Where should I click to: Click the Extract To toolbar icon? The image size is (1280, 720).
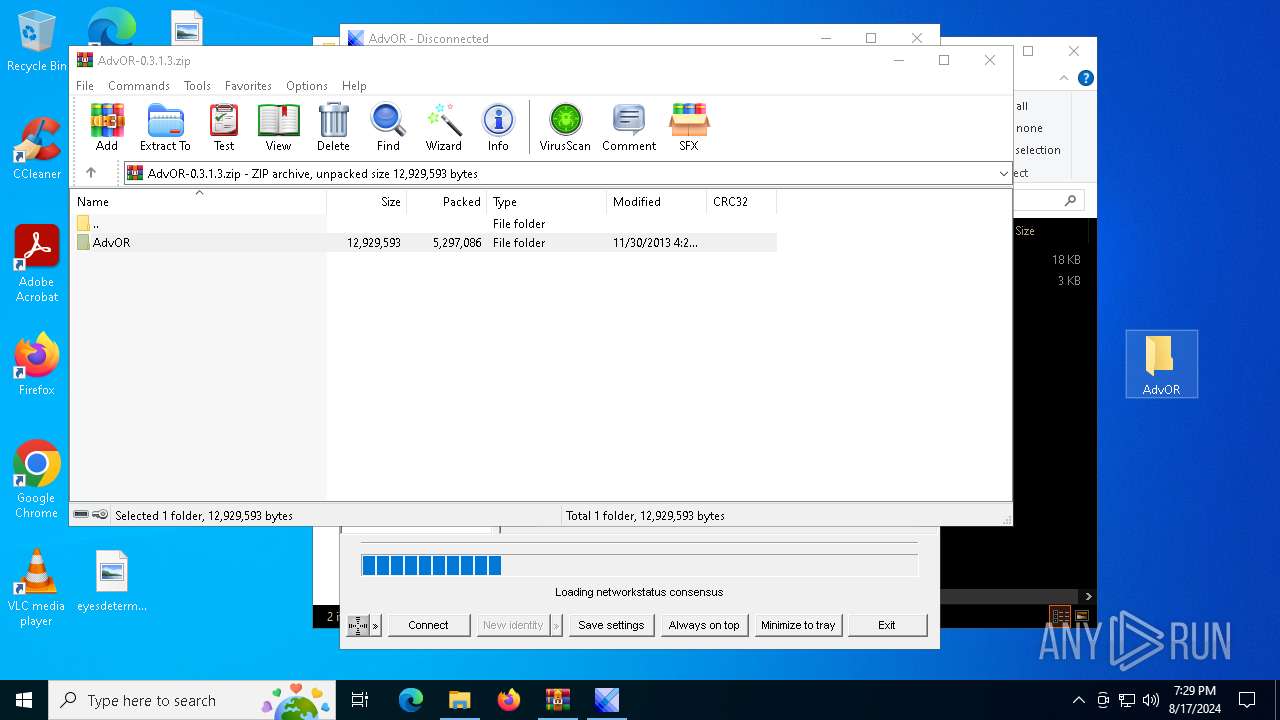click(x=165, y=127)
